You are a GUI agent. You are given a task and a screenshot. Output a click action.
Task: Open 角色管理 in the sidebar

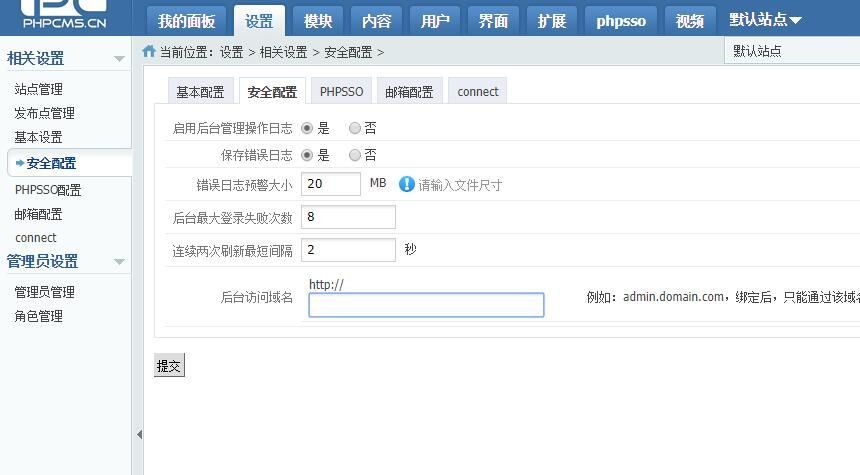[38, 316]
